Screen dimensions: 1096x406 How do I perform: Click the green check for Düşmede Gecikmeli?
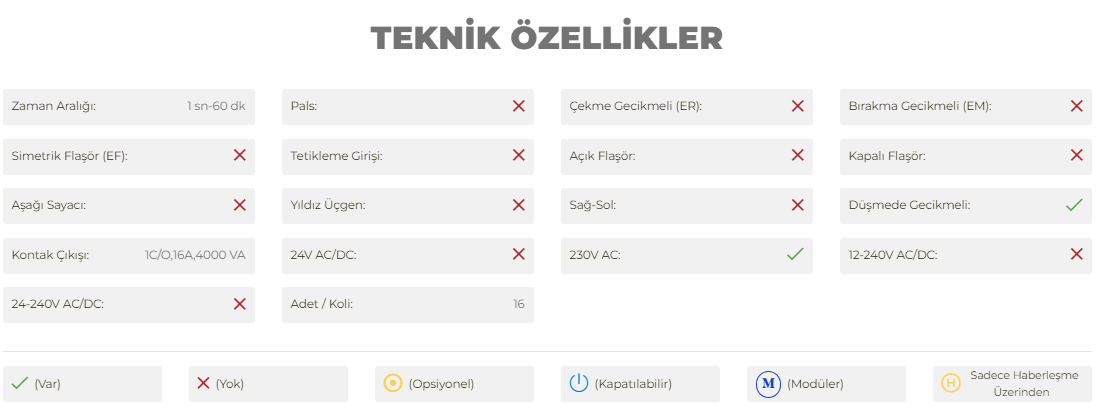(1074, 205)
